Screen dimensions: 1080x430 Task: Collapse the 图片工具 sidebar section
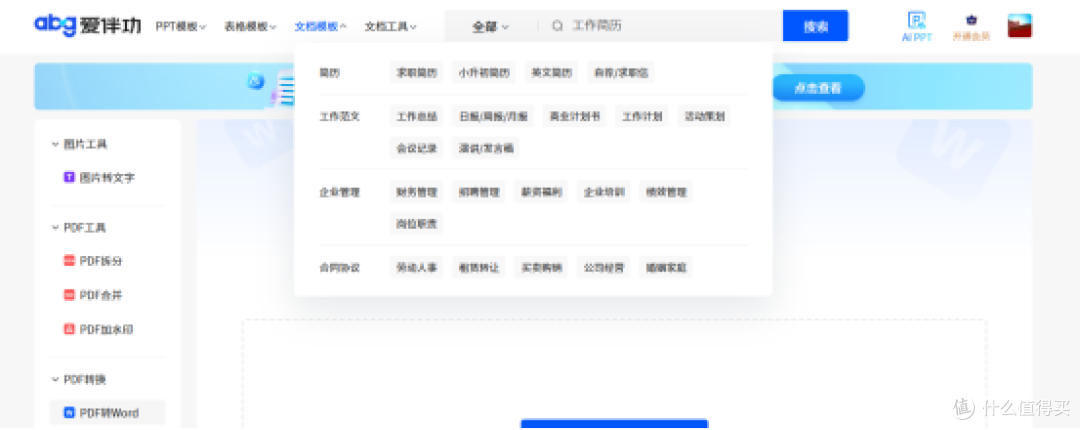pyautogui.click(x=79, y=144)
